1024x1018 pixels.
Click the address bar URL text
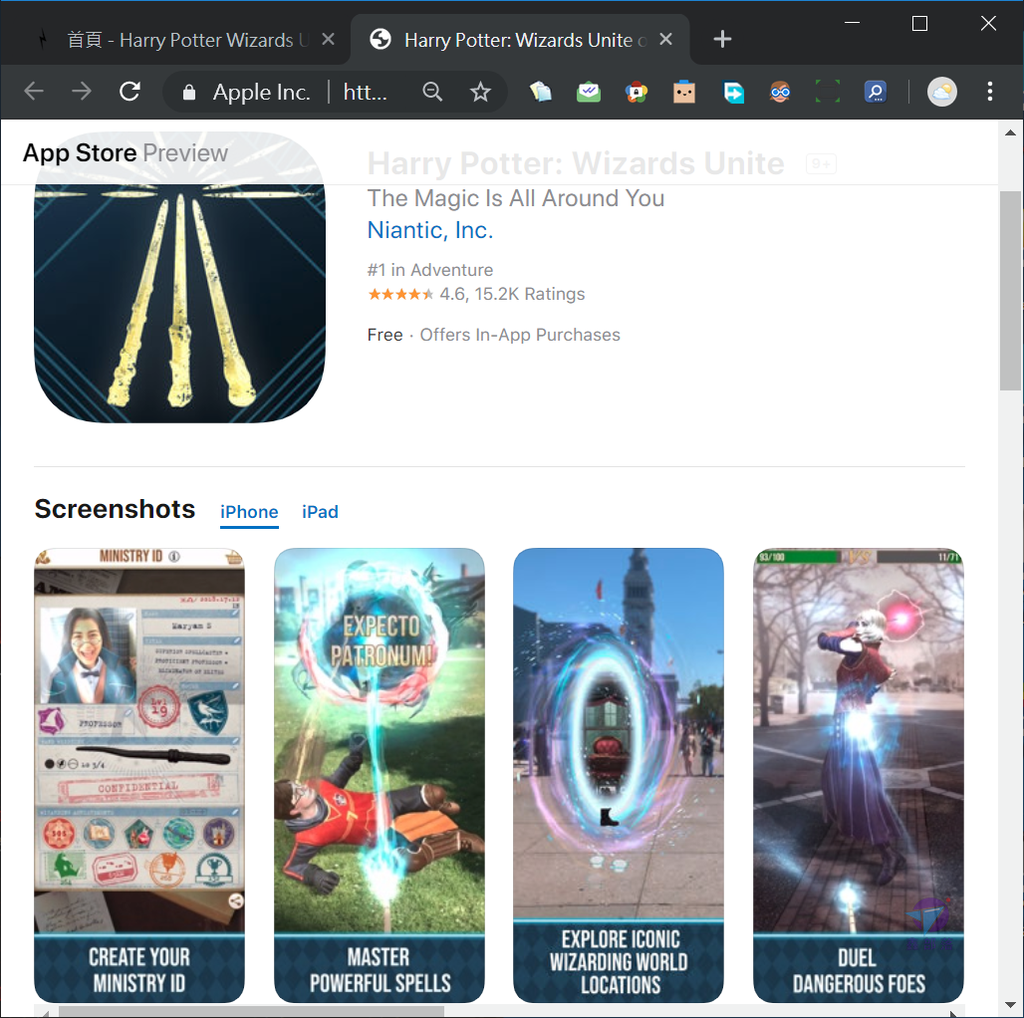[365, 92]
